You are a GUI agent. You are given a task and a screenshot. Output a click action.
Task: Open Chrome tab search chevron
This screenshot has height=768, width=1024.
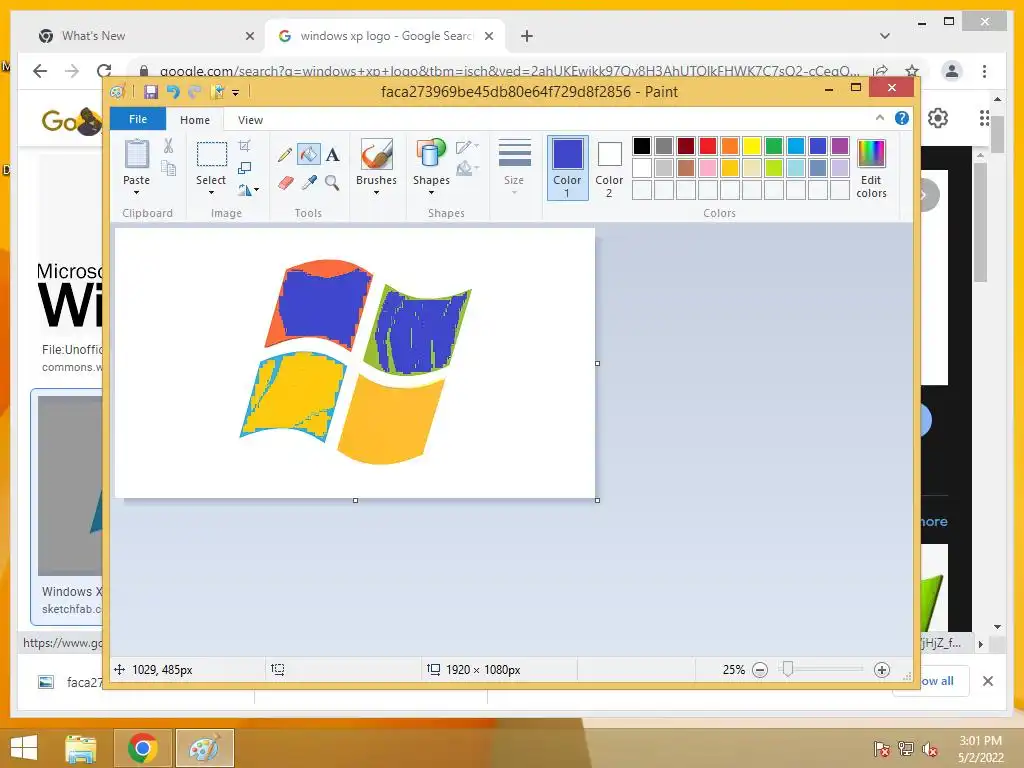tap(885, 36)
